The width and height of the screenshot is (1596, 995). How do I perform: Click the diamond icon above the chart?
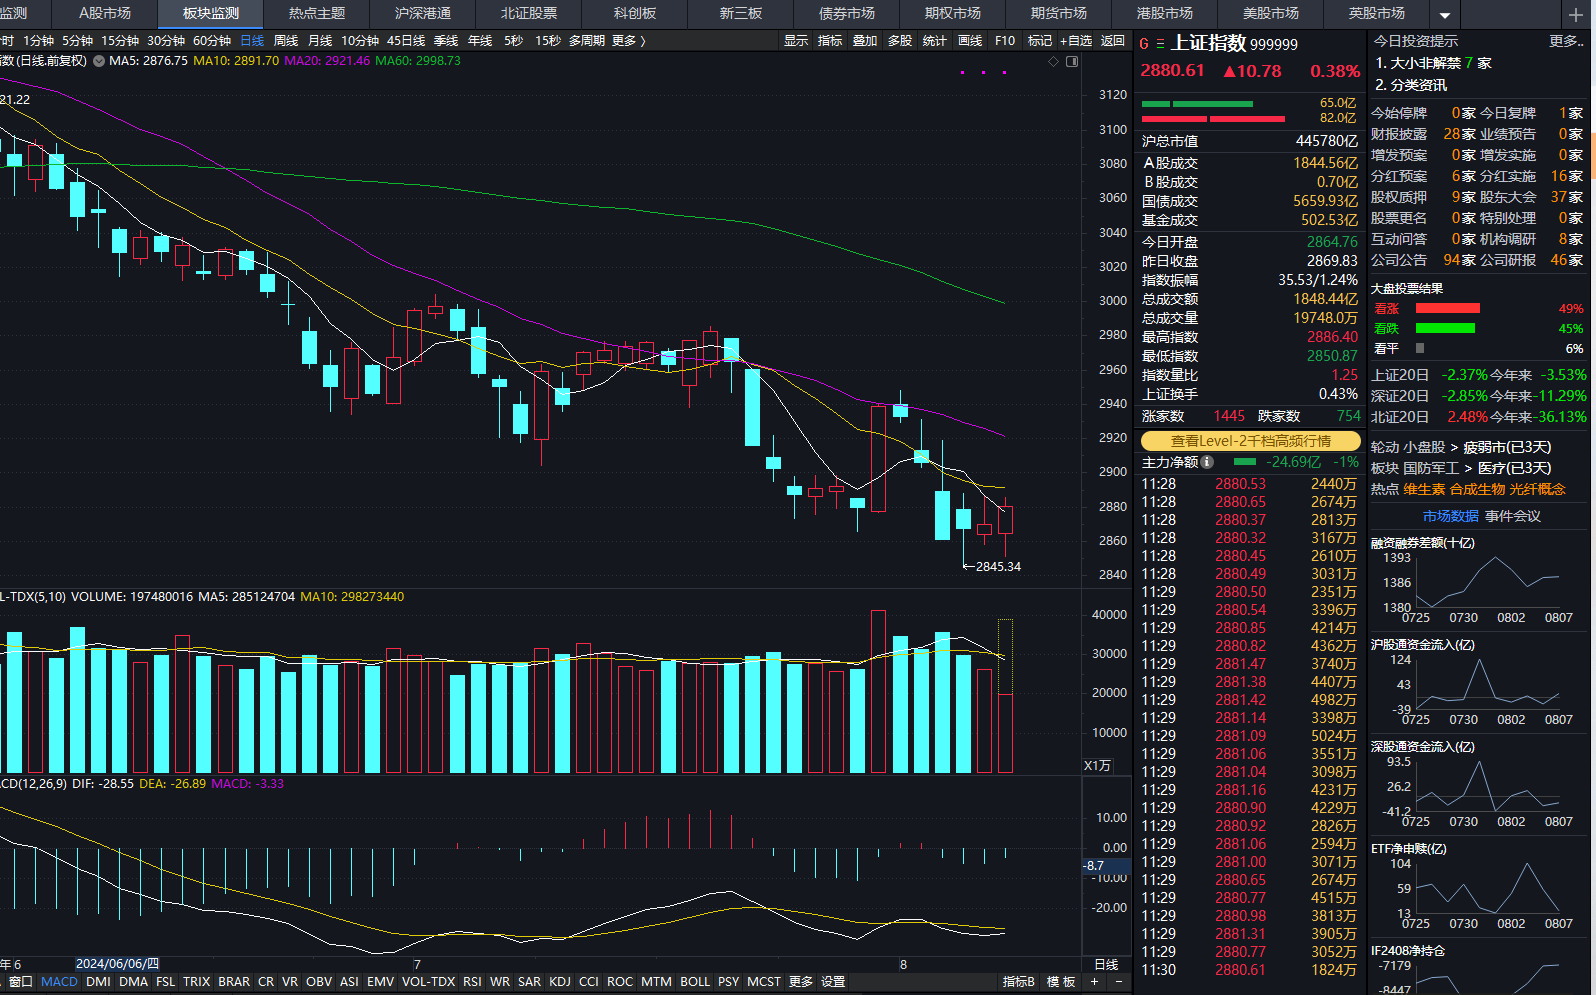pyautogui.click(x=1053, y=62)
